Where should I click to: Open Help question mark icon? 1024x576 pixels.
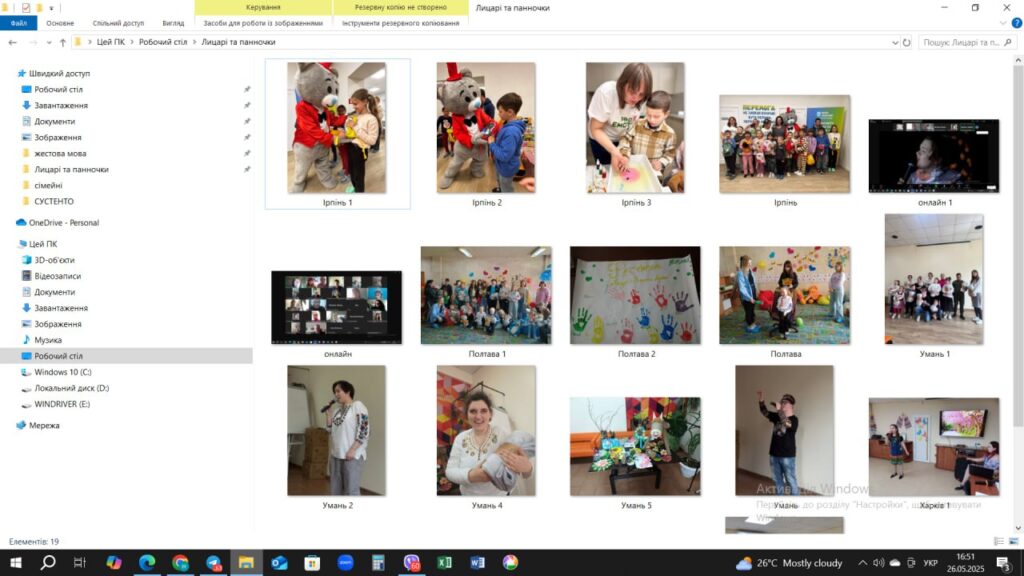(x=1016, y=23)
